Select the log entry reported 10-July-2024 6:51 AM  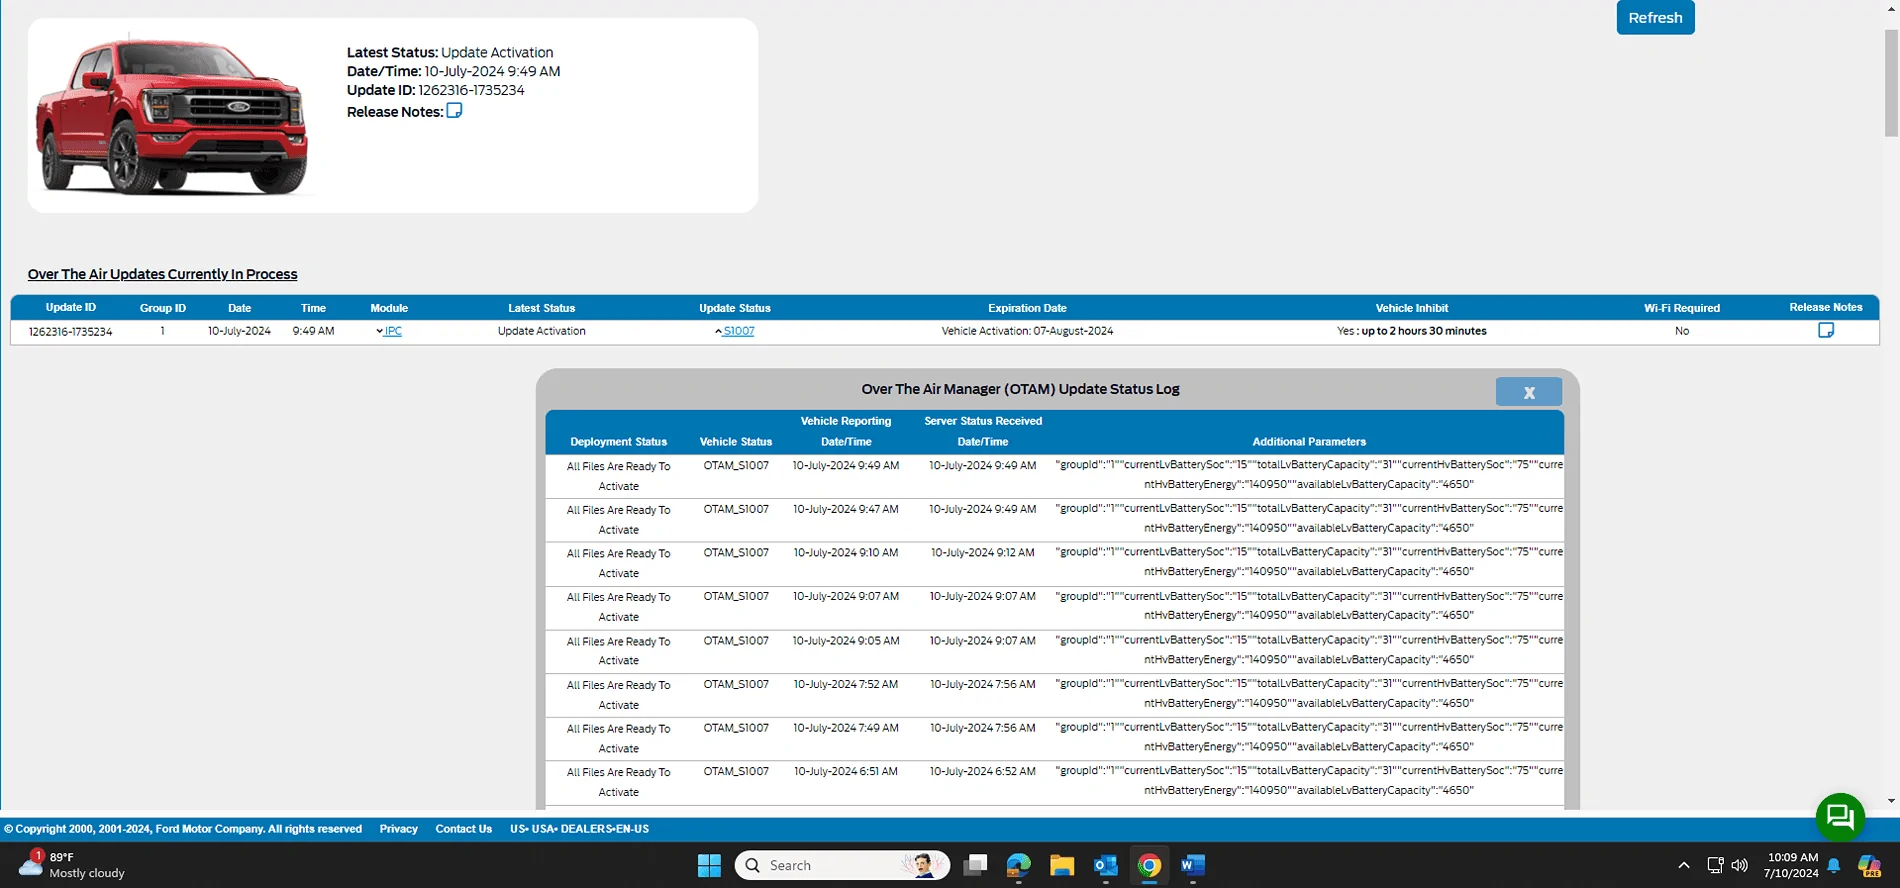point(1054,782)
